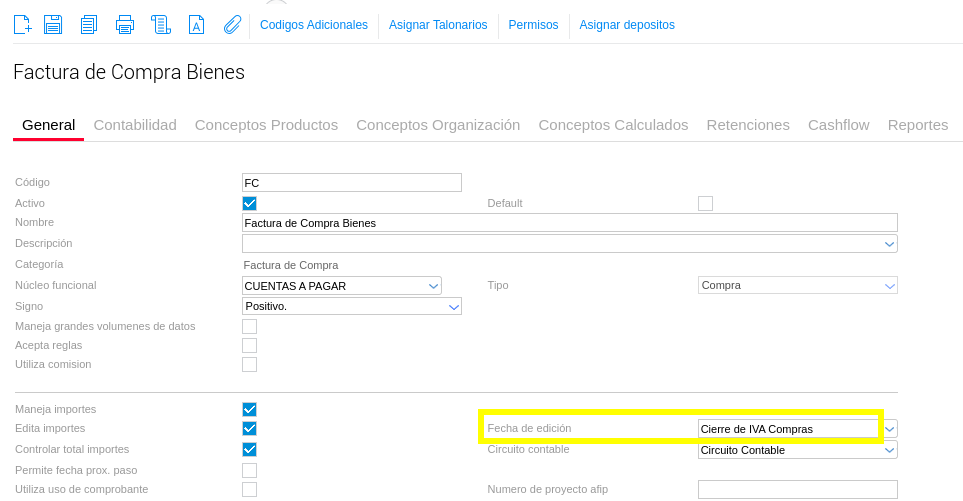
Task: Check Maneja grandes volumenes de datos
Action: [x=250, y=326]
